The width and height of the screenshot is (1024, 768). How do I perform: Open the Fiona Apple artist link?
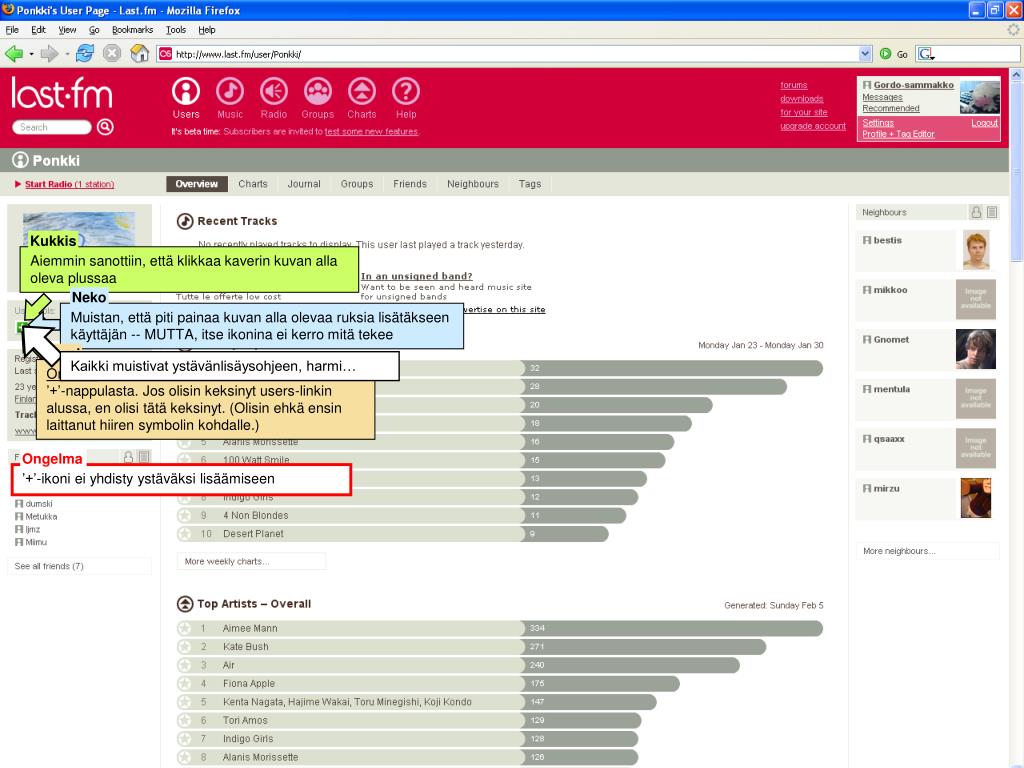click(x=249, y=683)
